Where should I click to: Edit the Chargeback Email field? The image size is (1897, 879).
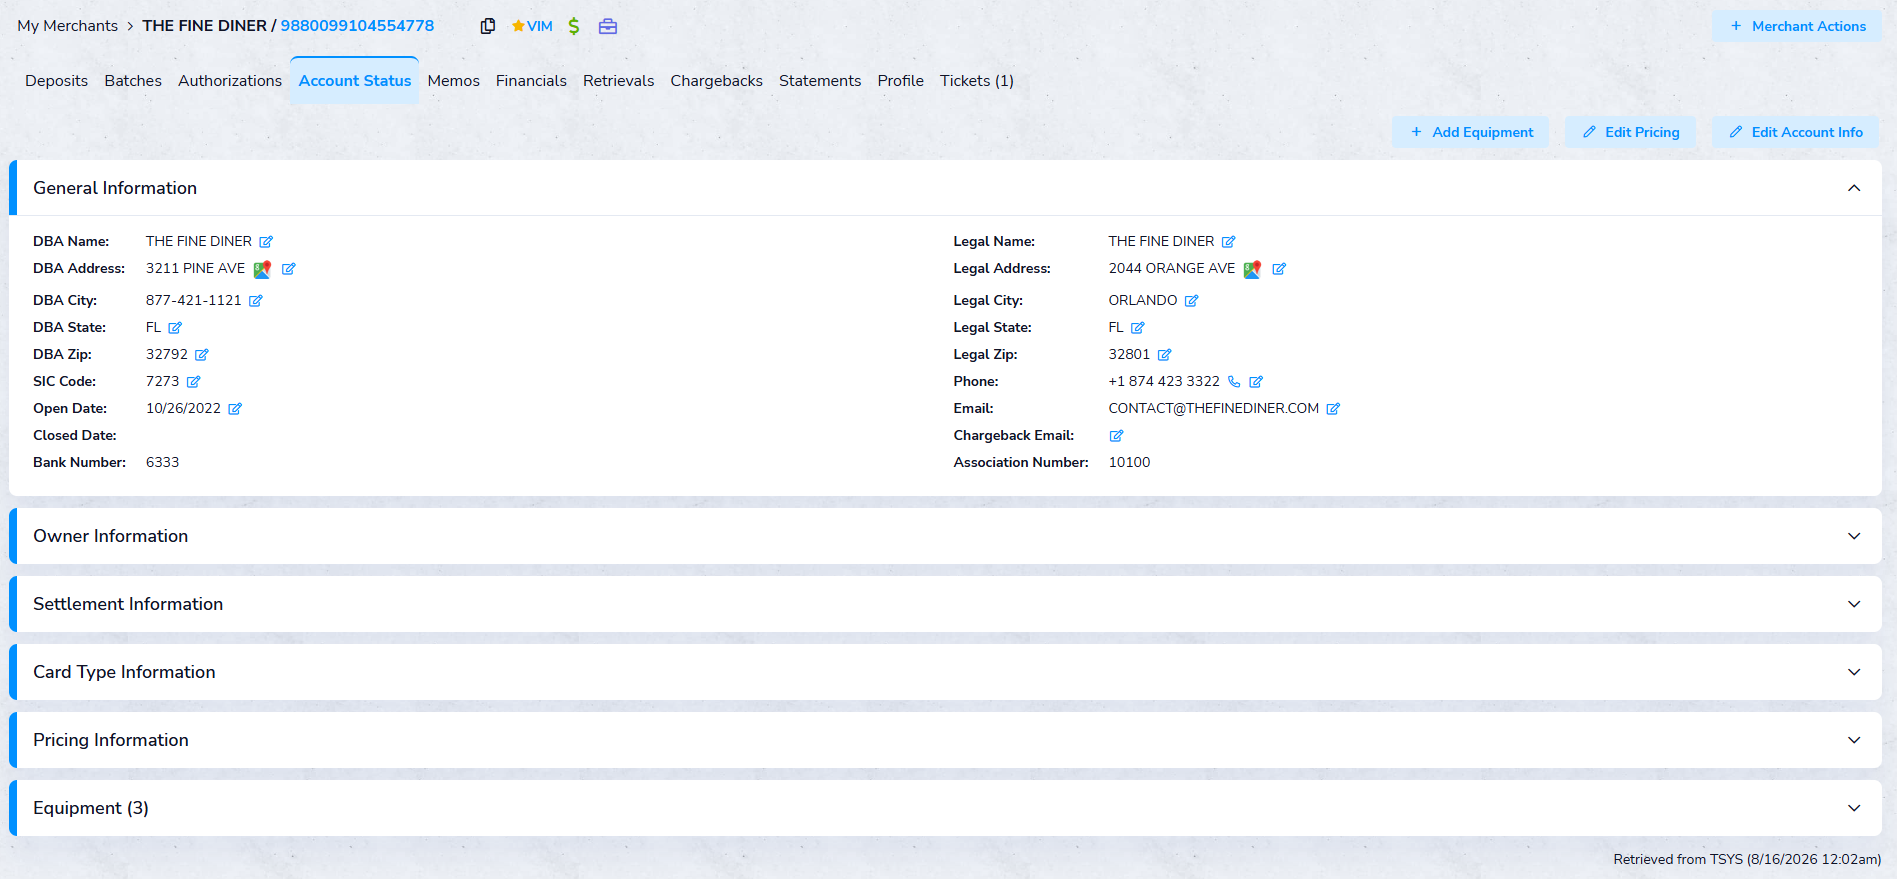pyautogui.click(x=1117, y=436)
